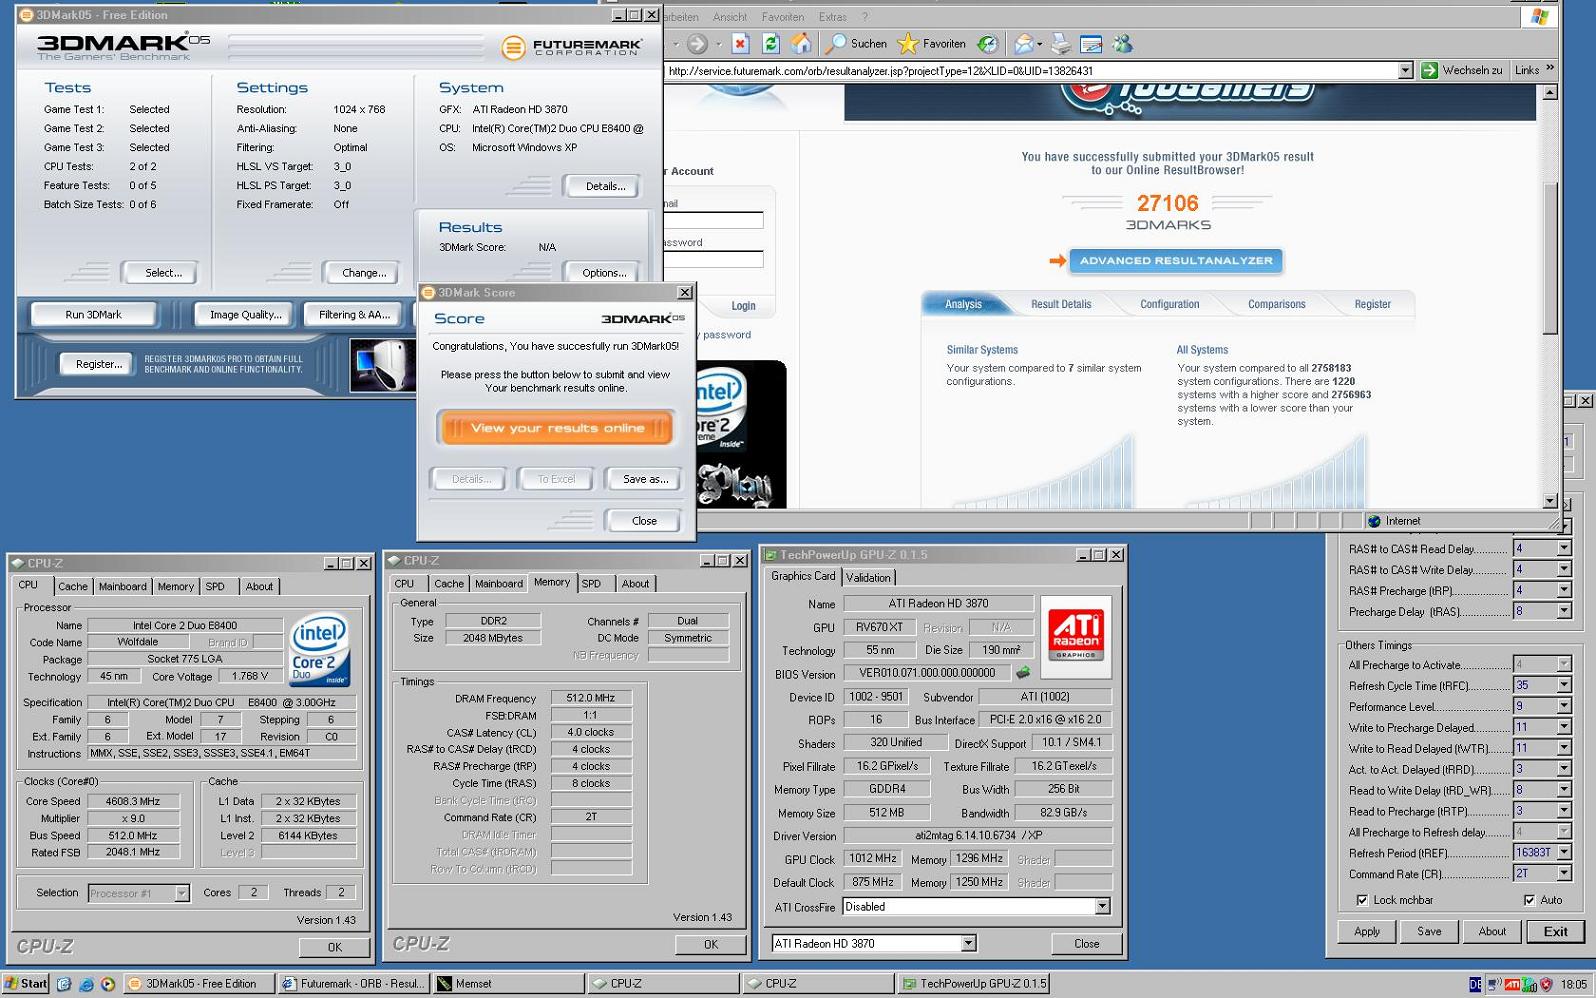Click Filtering & AA... button in 3DMark05
Image resolution: width=1596 pixels, height=998 pixels.
click(354, 314)
